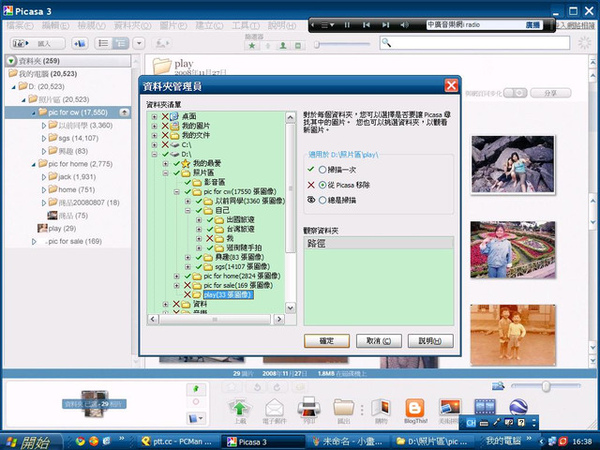Click the green pin hold-items icon in tray
This screenshot has width=600, height=450.
(196, 389)
